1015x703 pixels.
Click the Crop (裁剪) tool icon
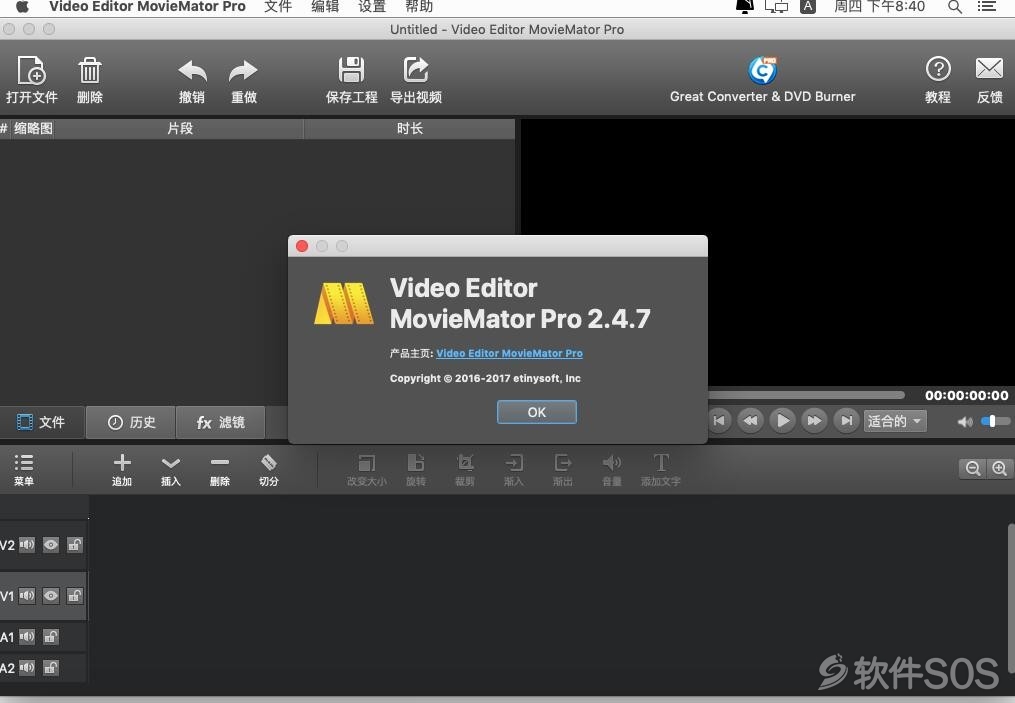tap(465, 462)
